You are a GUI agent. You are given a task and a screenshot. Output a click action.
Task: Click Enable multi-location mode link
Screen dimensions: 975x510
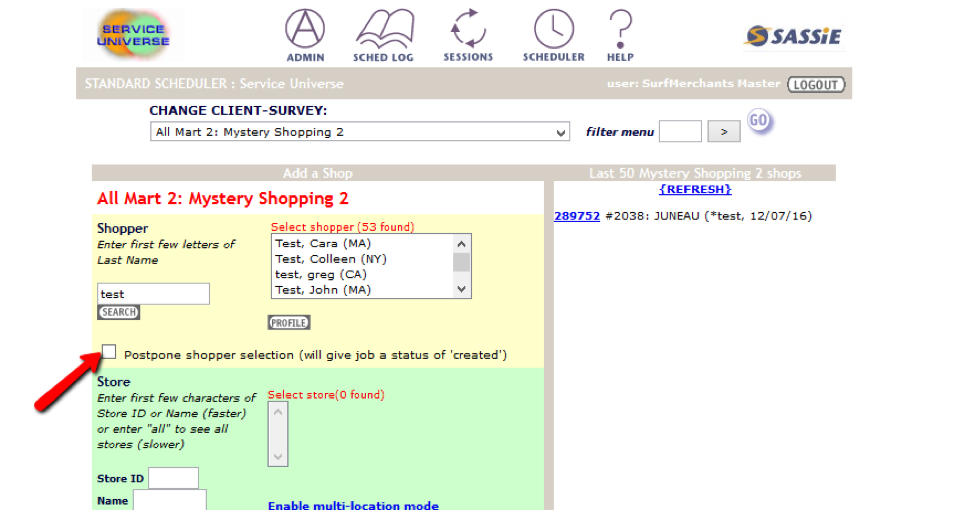coord(353,505)
